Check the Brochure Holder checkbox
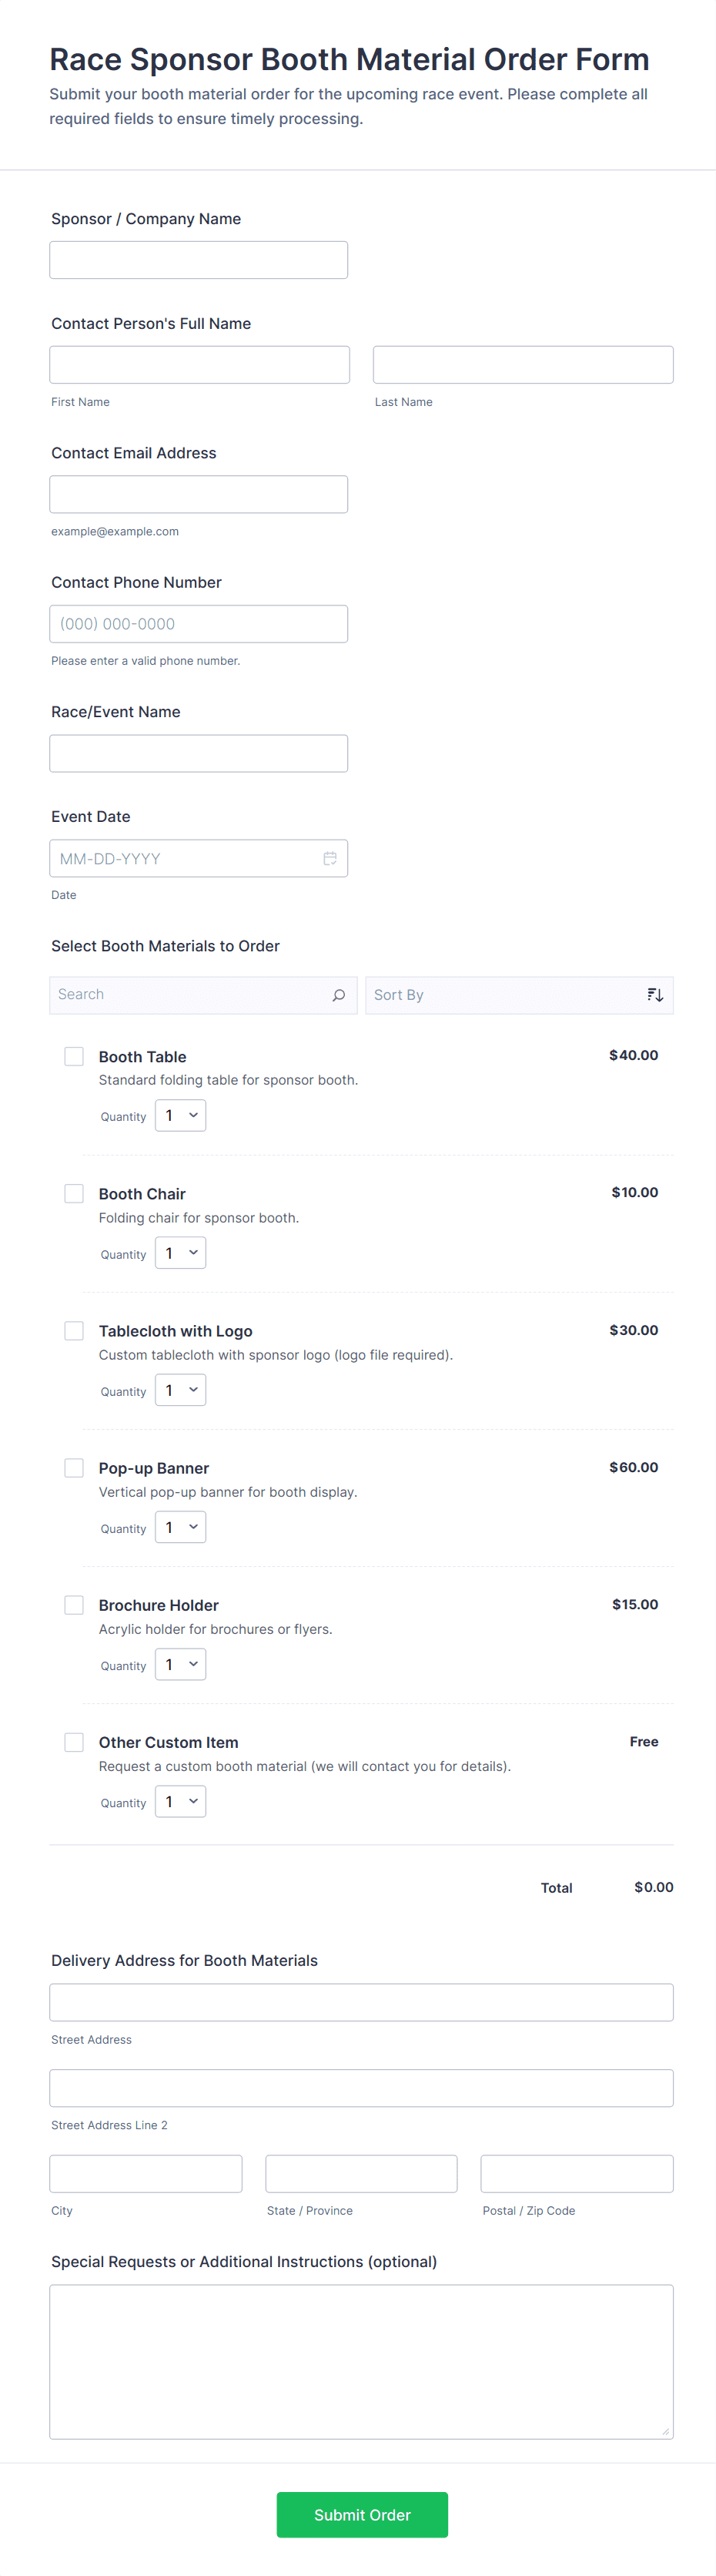The image size is (716, 2576). tap(74, 1604)
